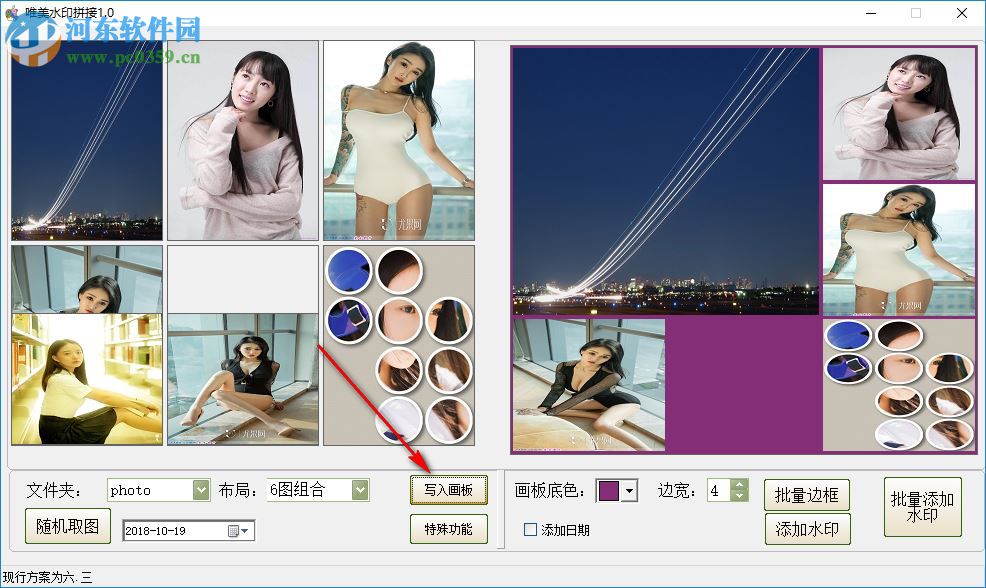Expand the canvas background color dropdown
This screenshot has height=588, width=986.
tap(630, 490)
